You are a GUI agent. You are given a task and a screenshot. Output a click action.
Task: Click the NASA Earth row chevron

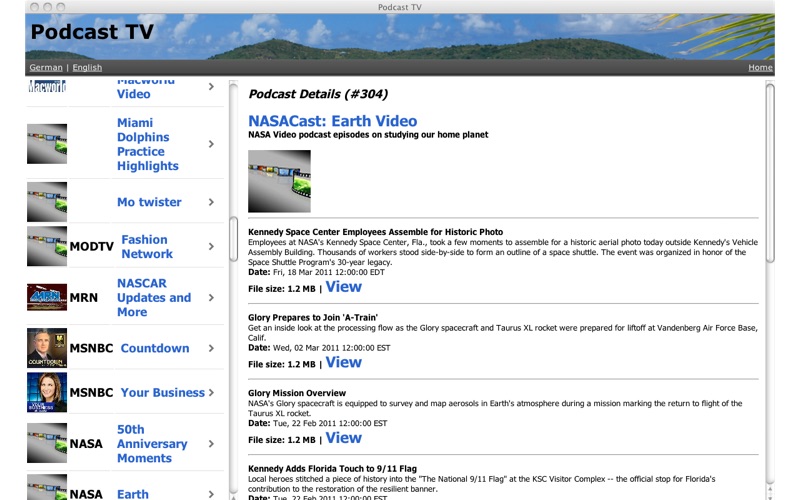tap(211, 494)
